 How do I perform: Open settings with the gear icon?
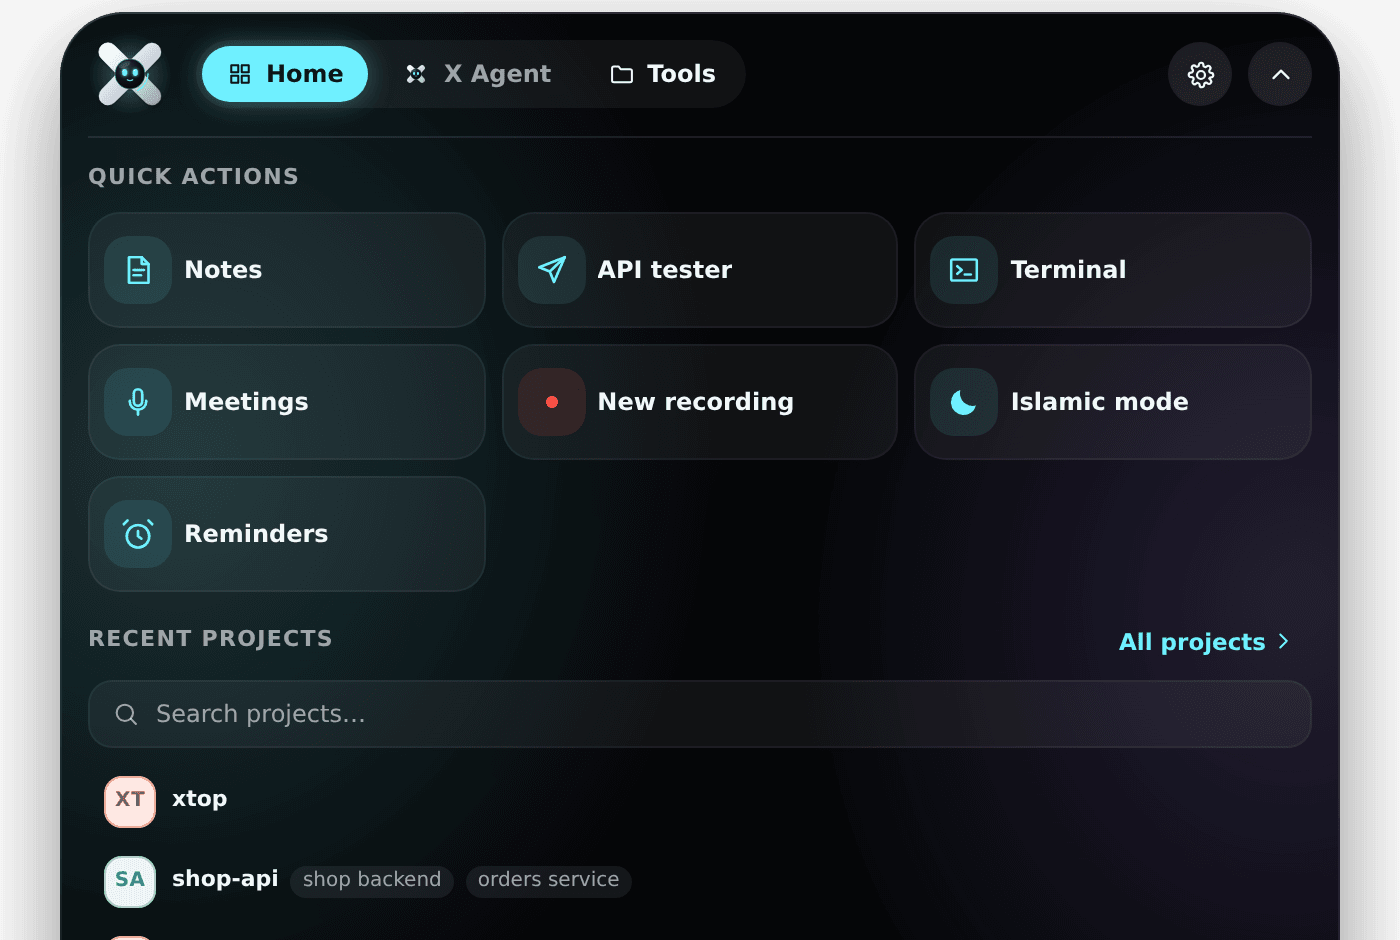1200,74
